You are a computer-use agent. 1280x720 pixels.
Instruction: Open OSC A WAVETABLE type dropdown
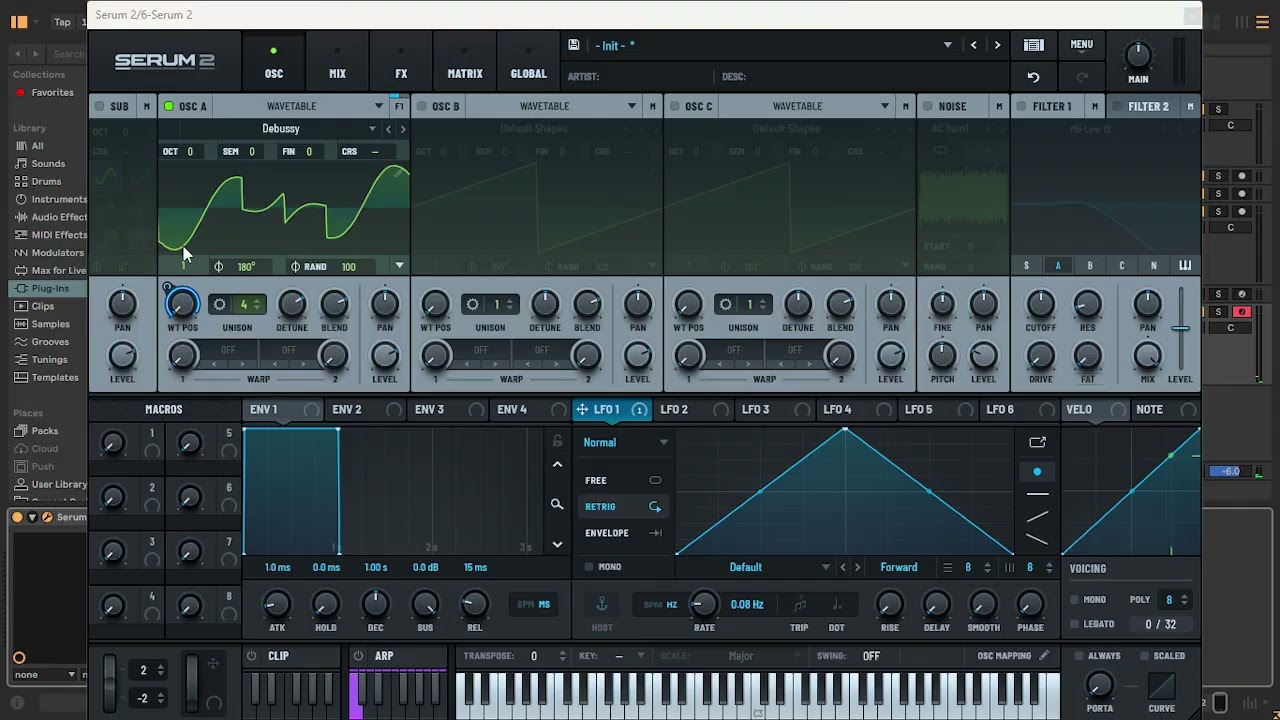[x=378, y=106]
